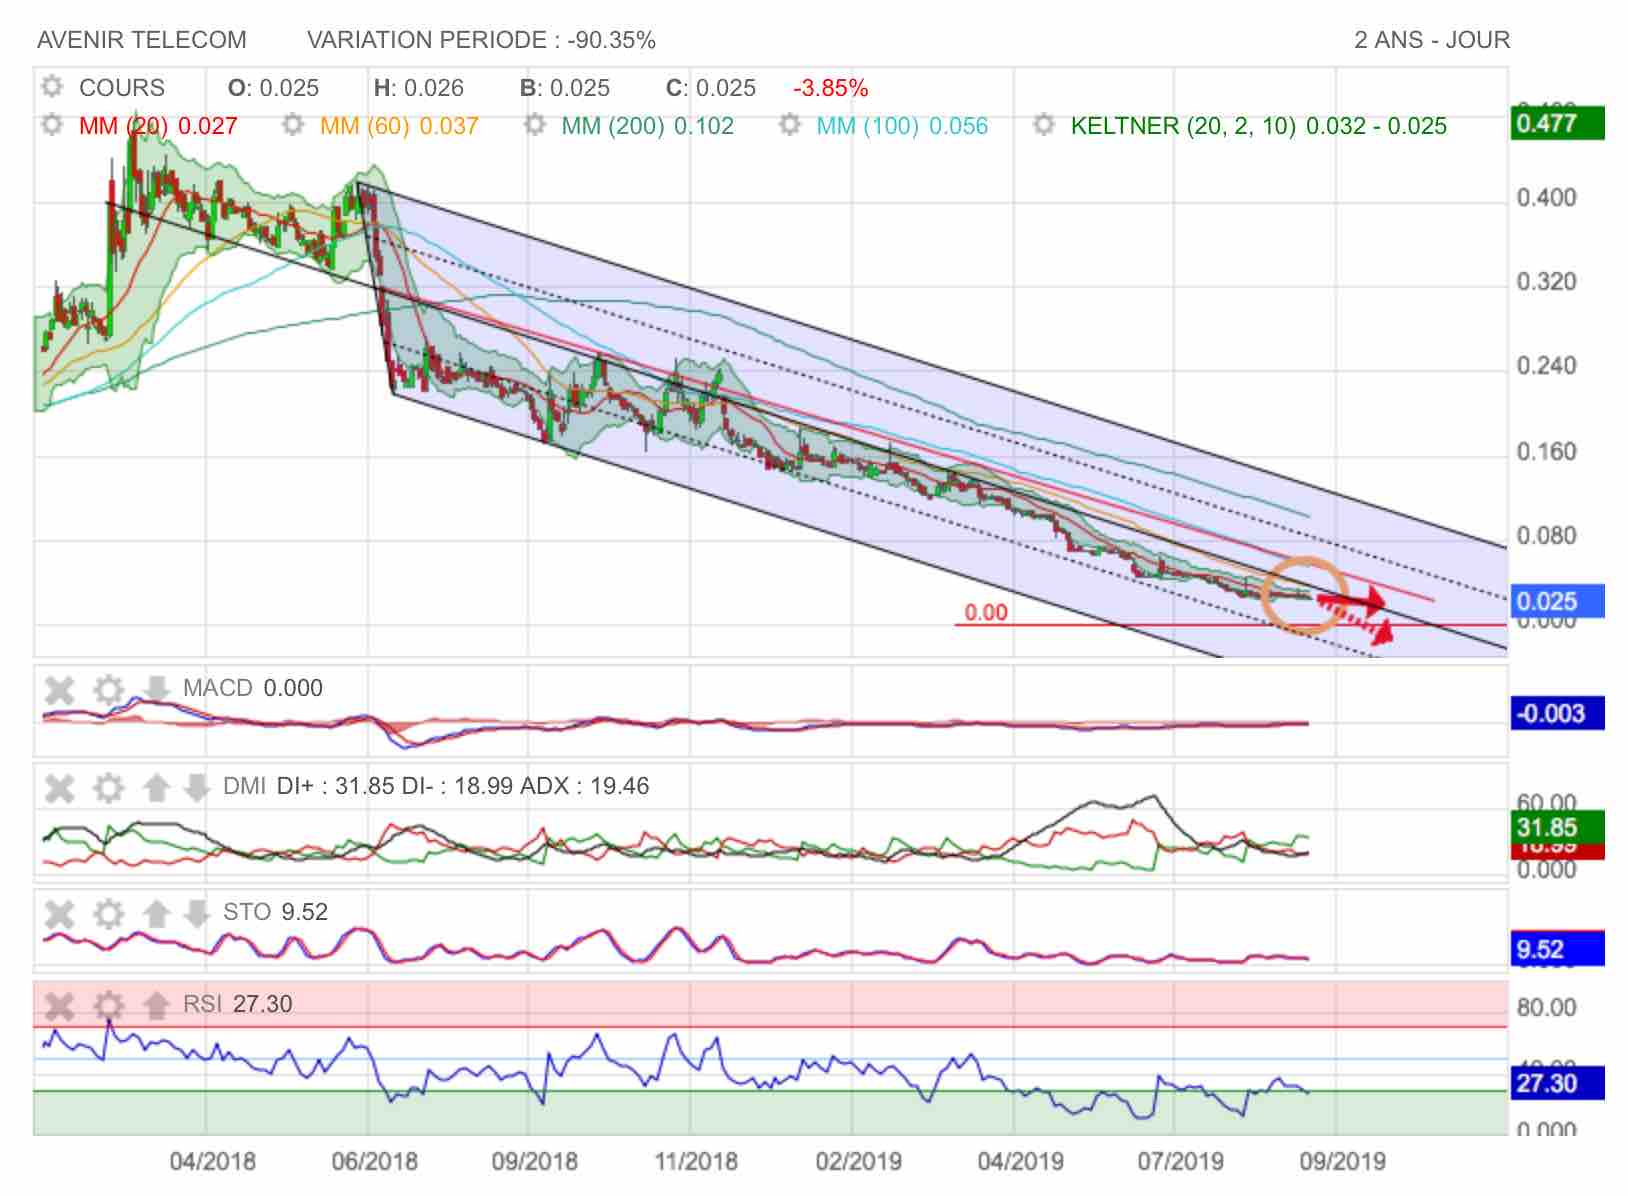
Task: Click the MM (100) 0.056 legend
Action: click(902, 126)
